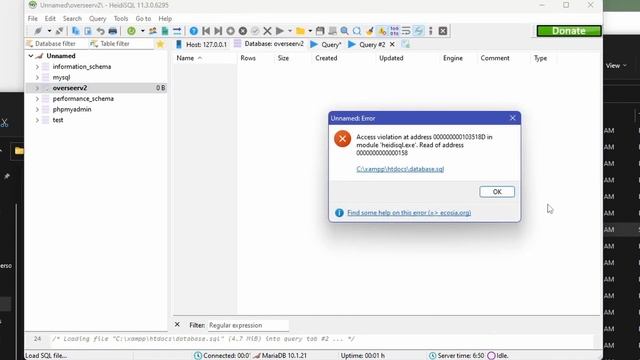Click the paste icon in toolbar

pyautogui.click(x=88, y=31)
